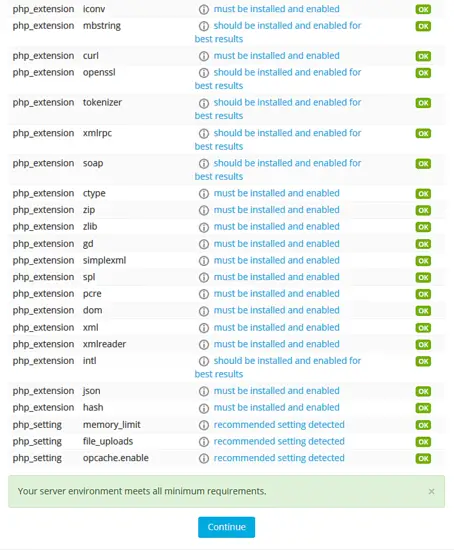
Task: Open file_uploads recommended setting detected link
Action: point(279,441)
